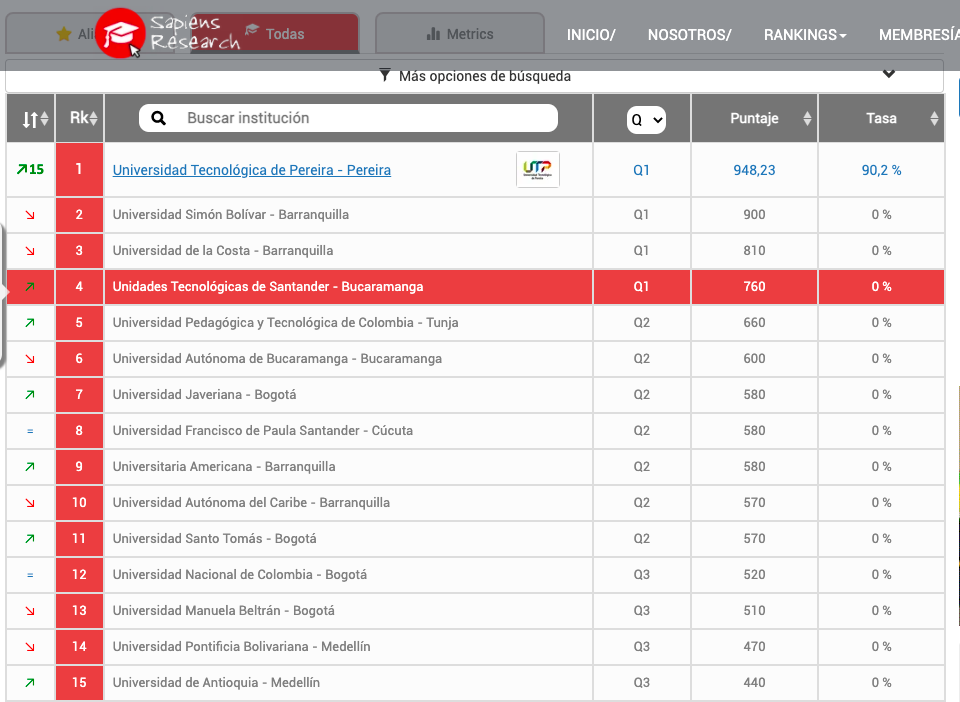Click the 948,23 score value
Viewport: 960px width, 702px height.
tap(754, 170)
